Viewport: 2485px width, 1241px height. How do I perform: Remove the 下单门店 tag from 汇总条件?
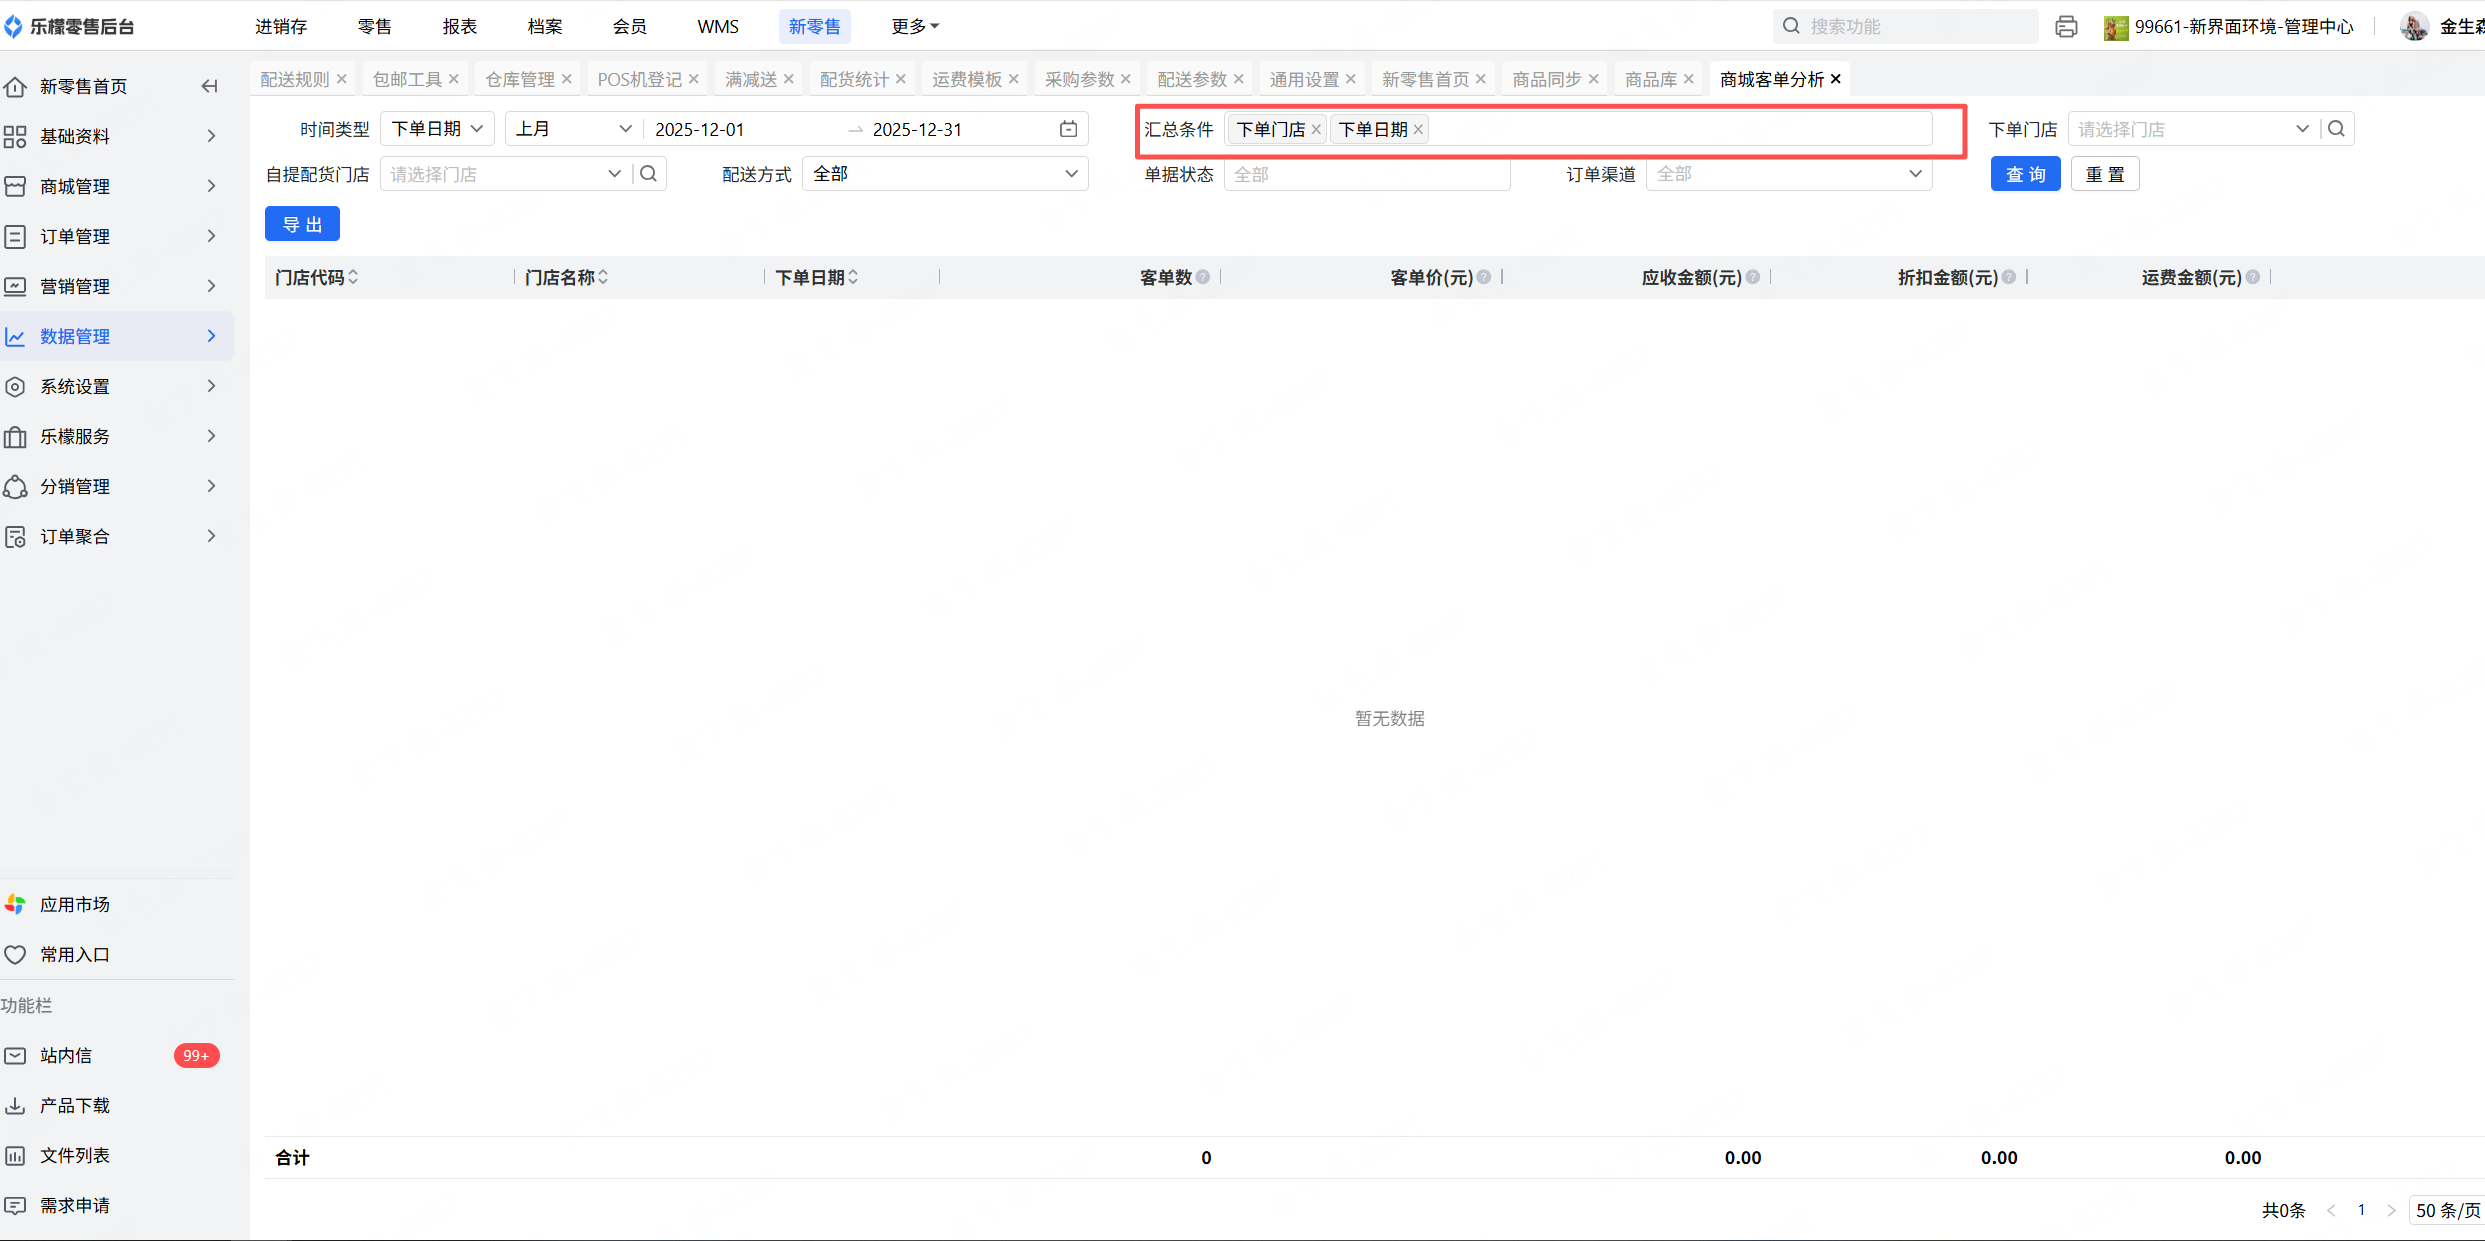1316,130
